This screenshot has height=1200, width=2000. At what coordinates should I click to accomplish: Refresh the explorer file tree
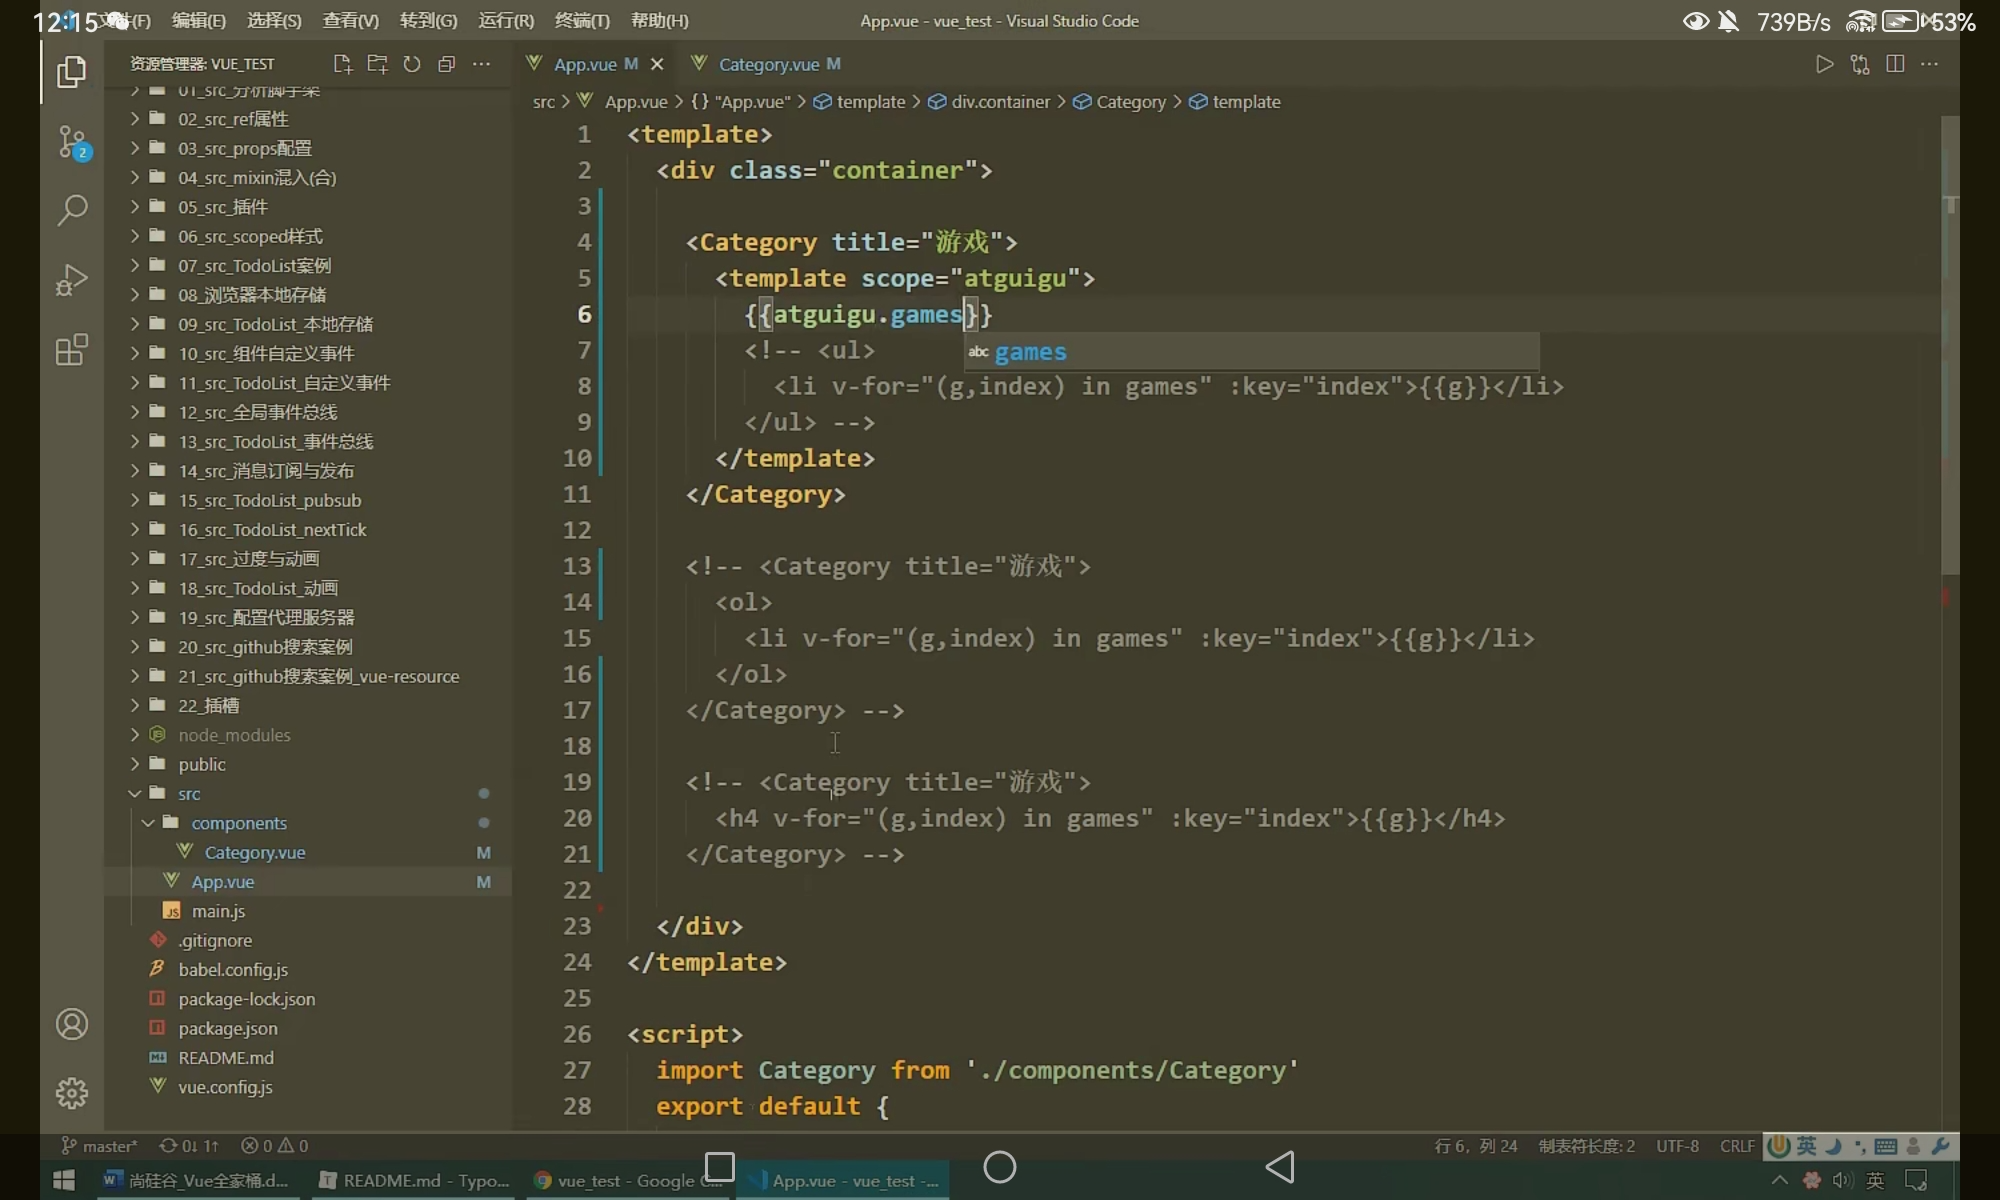point(412,64)
